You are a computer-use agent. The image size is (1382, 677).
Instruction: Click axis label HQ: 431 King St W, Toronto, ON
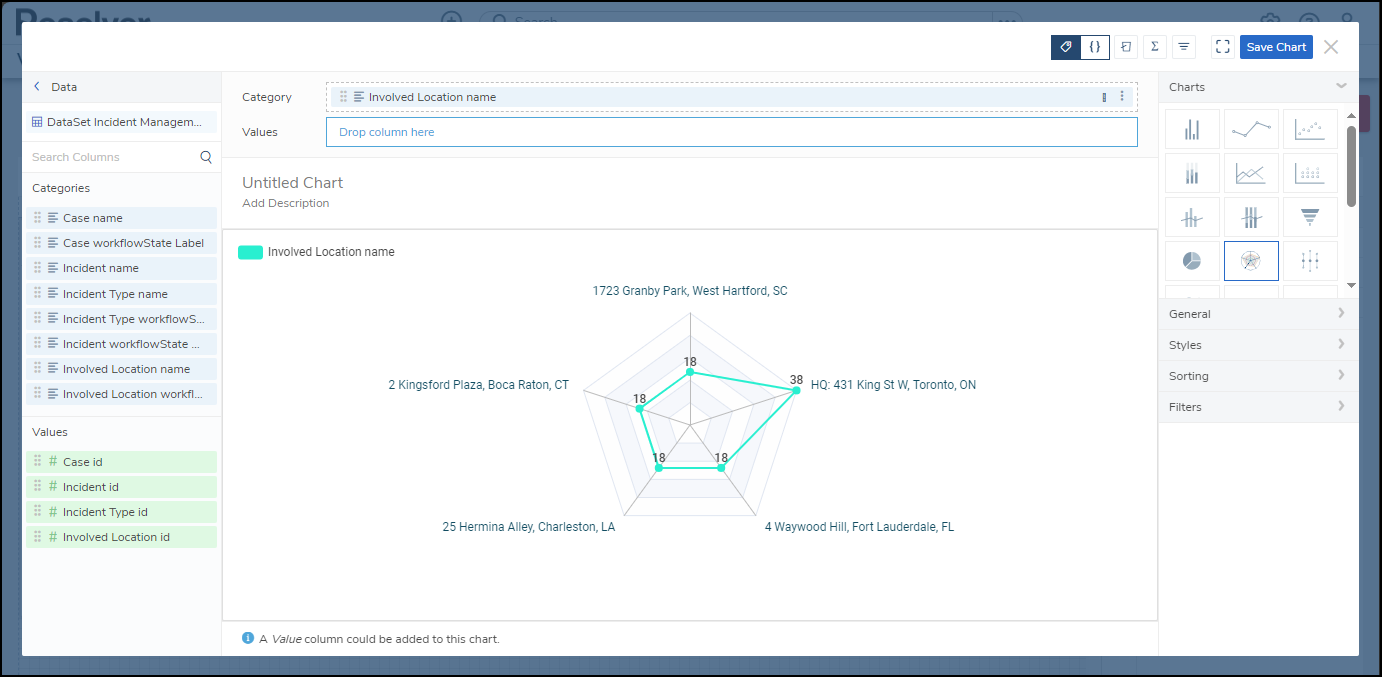pos(893,385)
